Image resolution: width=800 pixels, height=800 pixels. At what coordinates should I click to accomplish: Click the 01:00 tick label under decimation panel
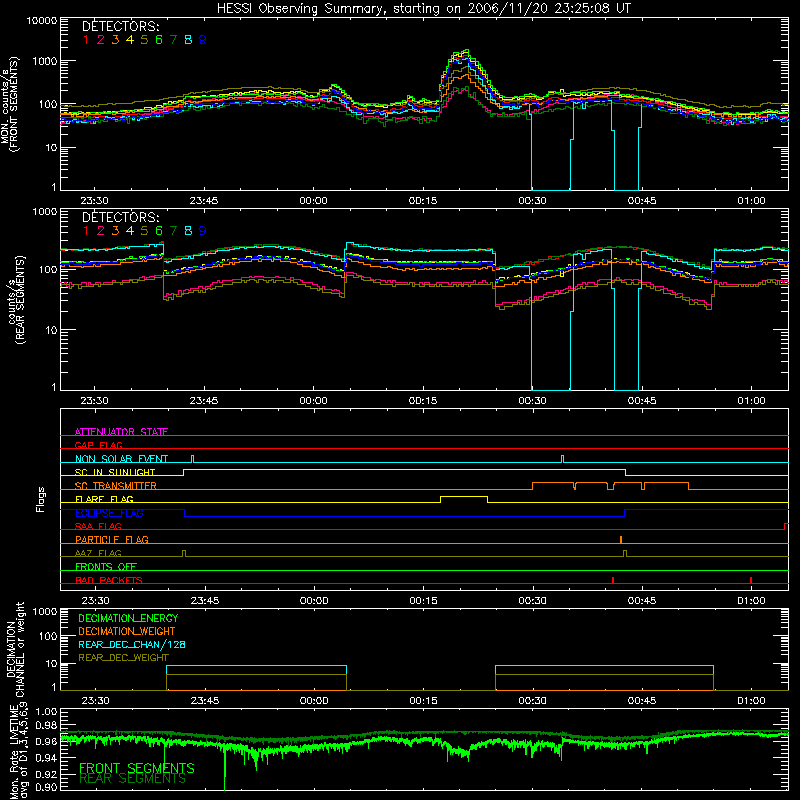click(752, 701)
